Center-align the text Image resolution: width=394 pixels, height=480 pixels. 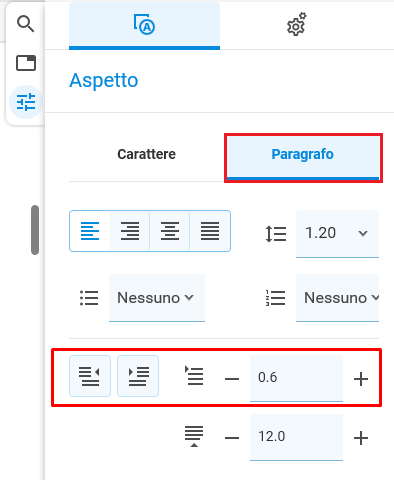tap(170, 231)
